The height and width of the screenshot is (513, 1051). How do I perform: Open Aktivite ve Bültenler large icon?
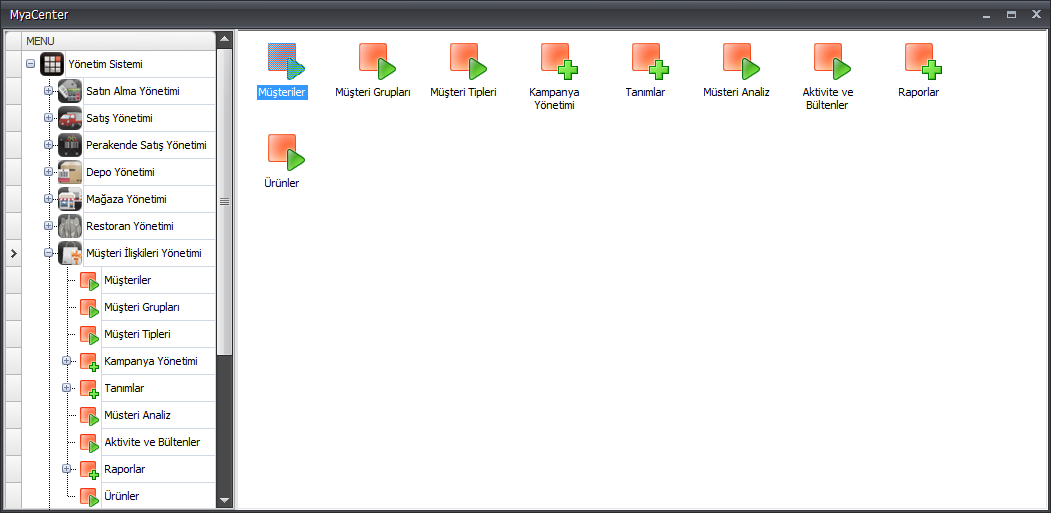point(826,62)
